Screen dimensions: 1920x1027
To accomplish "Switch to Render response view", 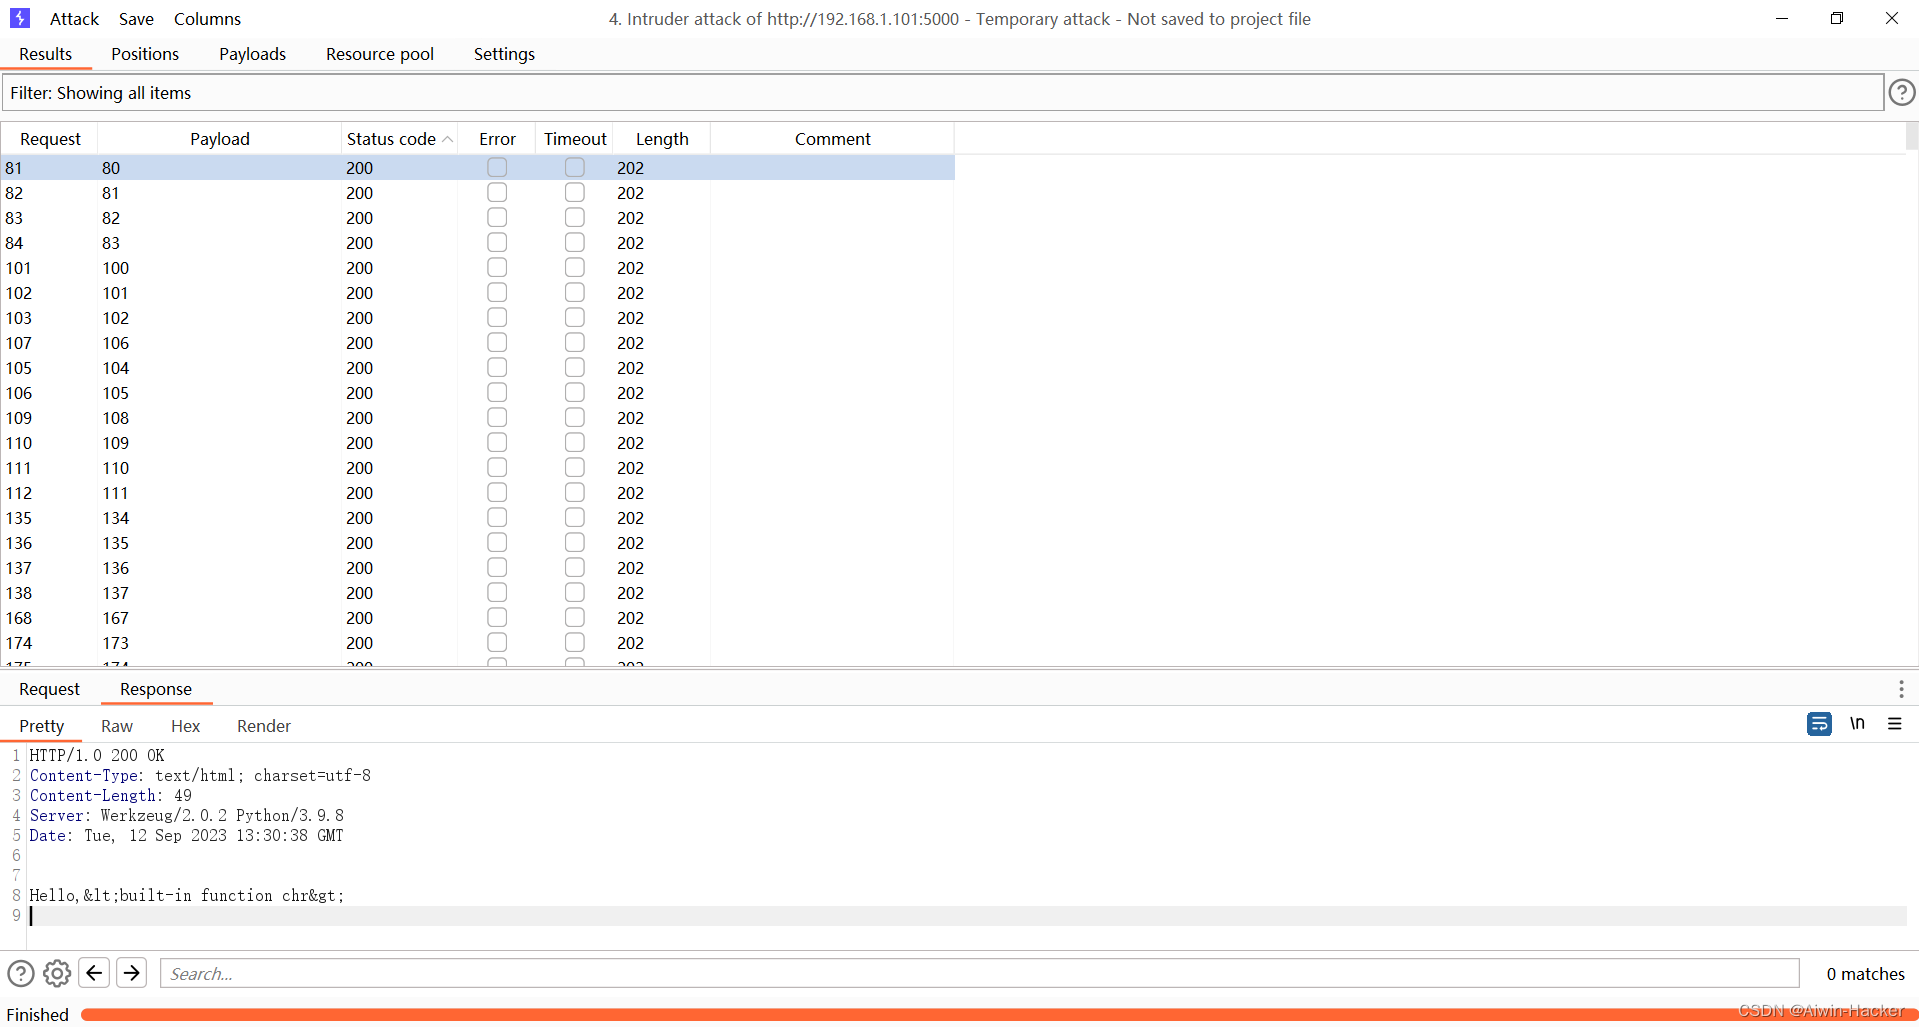I will pyautogui.click(x=264, y=726).
